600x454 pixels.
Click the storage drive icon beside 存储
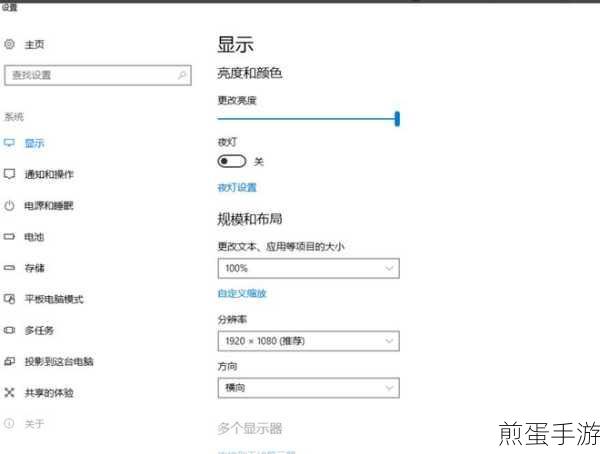(x=9, y=268)
